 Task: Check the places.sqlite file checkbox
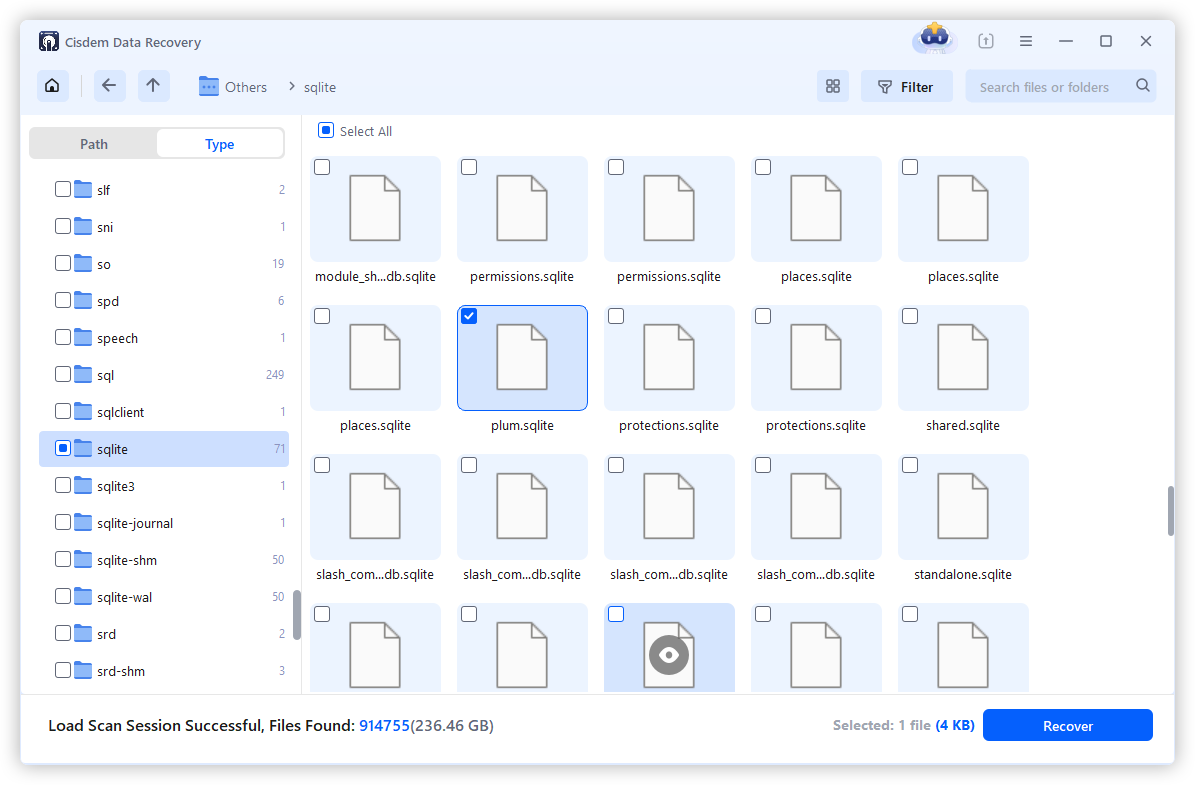click(x=762, y=166)
